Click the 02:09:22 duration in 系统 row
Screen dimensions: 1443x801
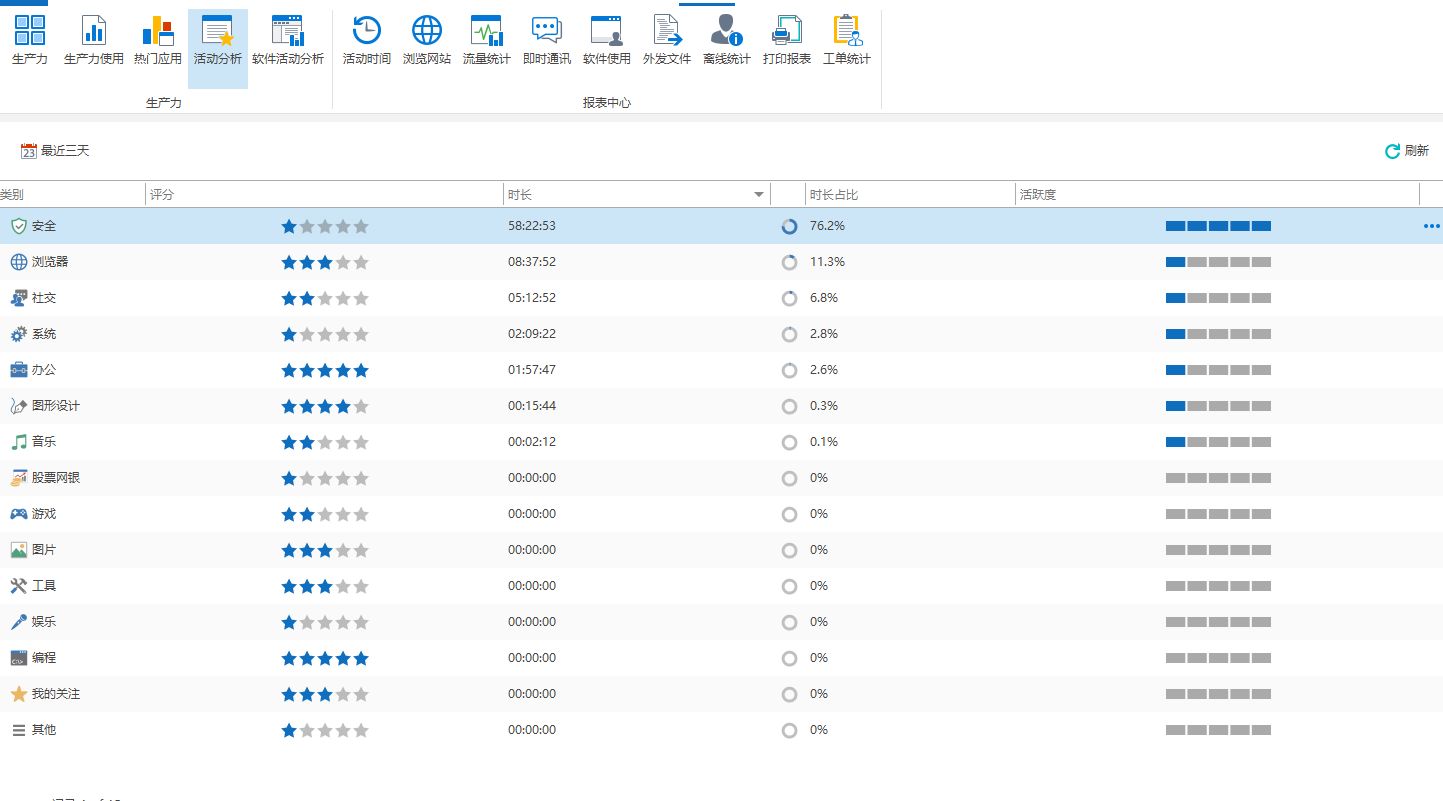(532, 334)
